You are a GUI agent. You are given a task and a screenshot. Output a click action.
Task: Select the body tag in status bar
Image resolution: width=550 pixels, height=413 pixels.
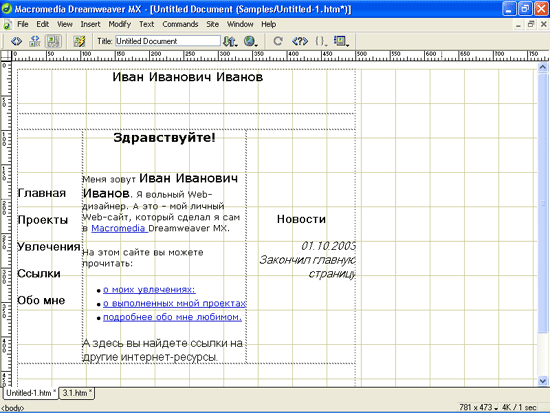13,408
